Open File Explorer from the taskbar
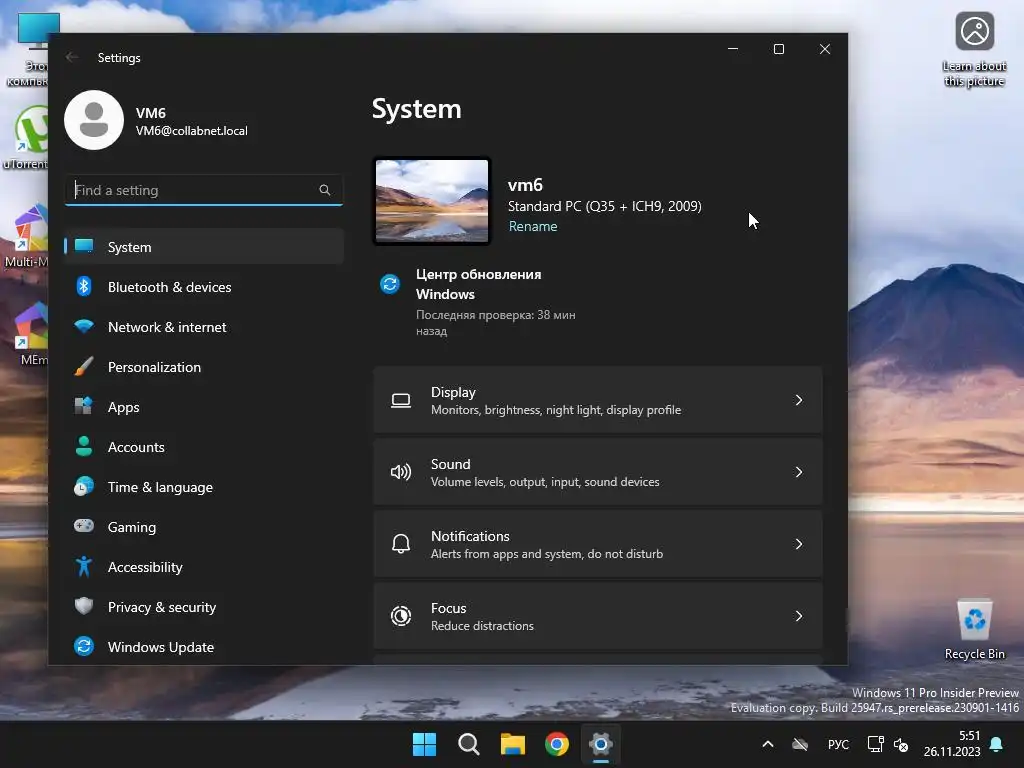The height and width of the screenshot is (768, 1024). coord(513,744)
